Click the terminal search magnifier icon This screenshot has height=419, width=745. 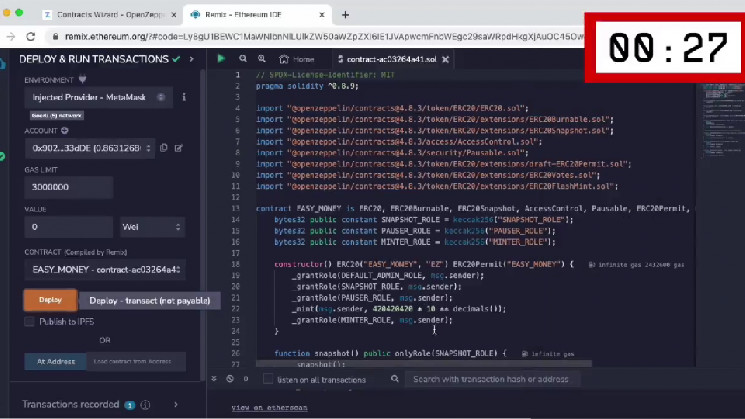[394, 379]
